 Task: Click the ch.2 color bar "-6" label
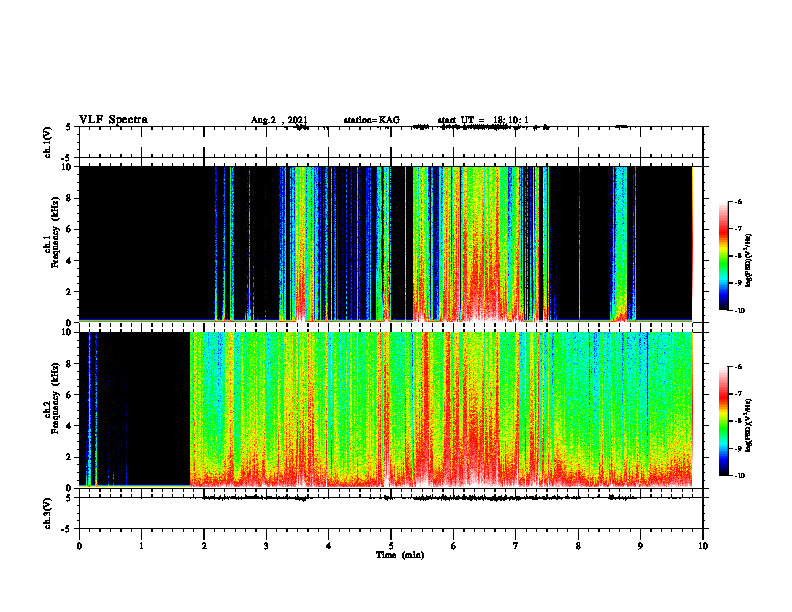point(738,367)
